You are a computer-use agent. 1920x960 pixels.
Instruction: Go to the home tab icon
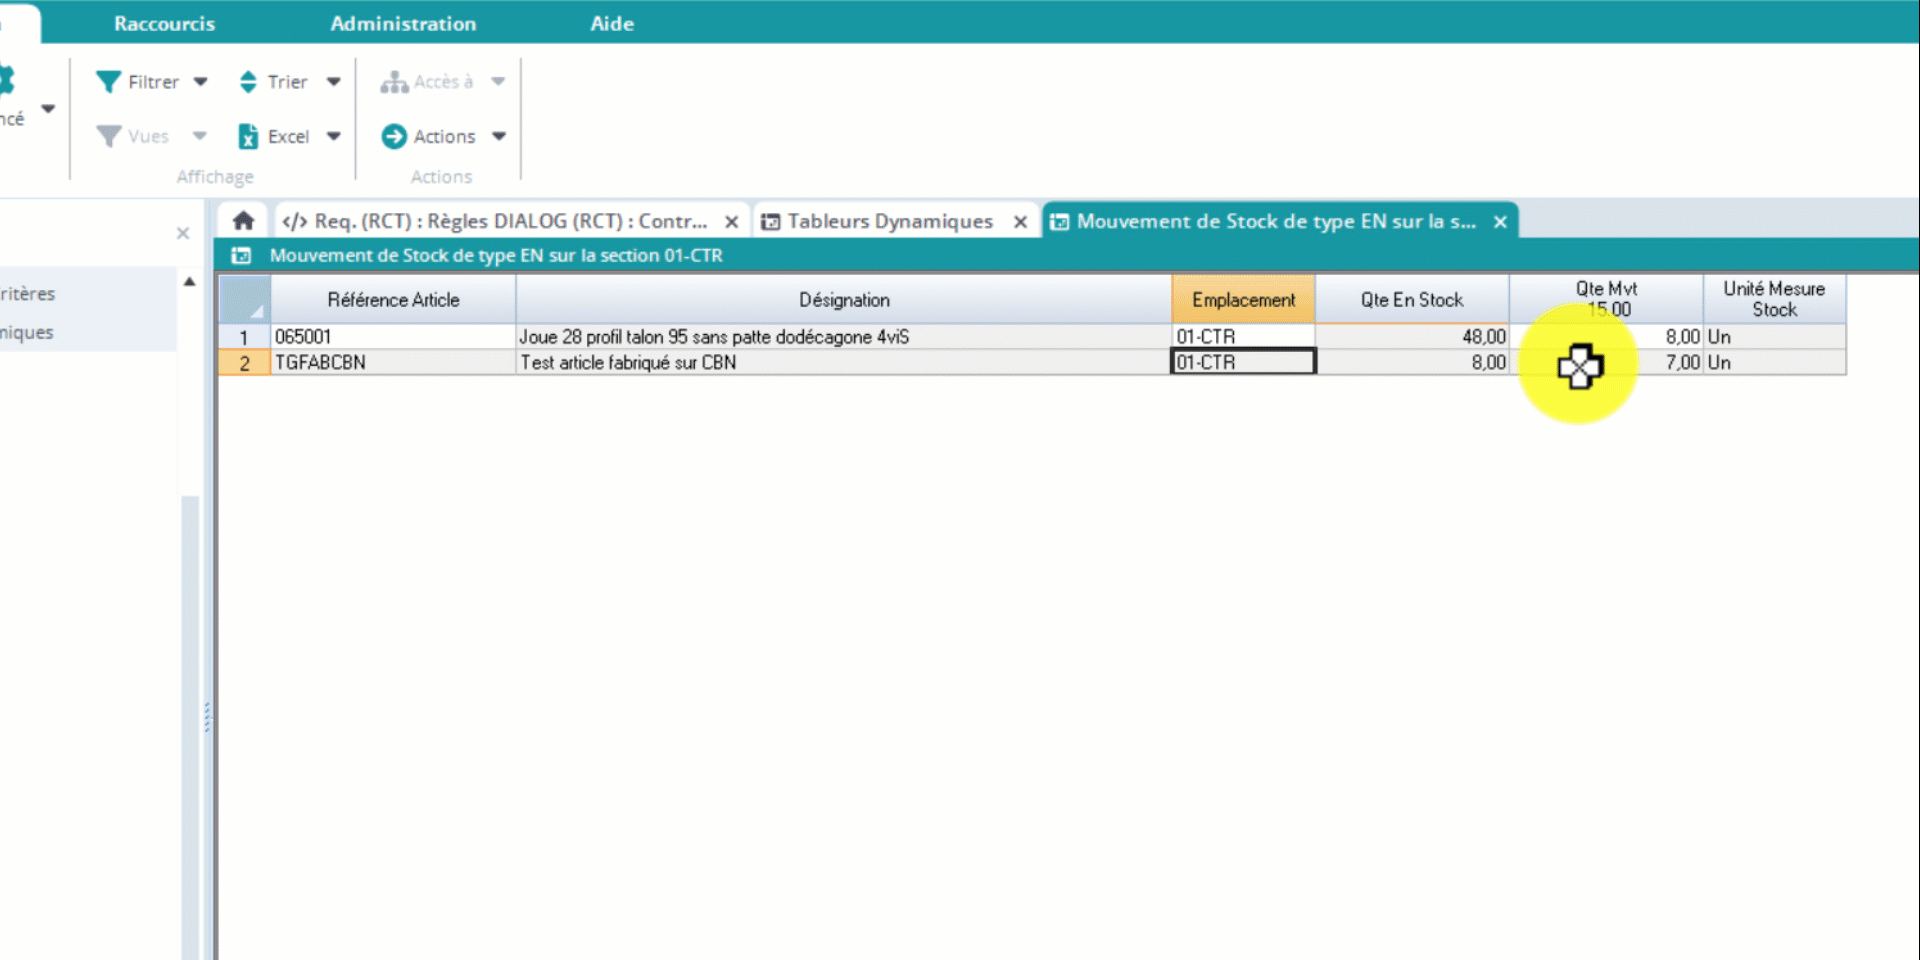click(243, 221)
